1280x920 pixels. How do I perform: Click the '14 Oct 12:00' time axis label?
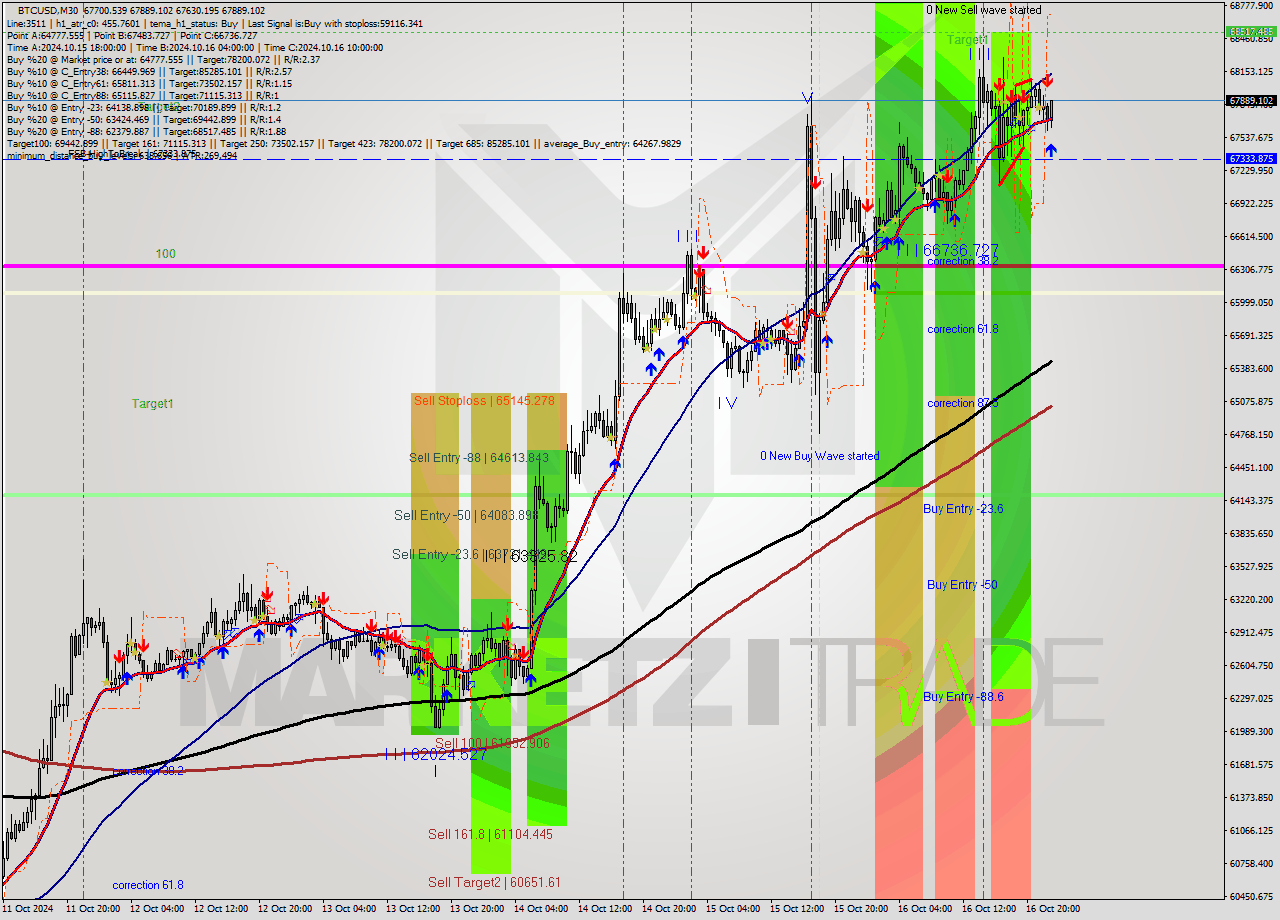(605, 909)
